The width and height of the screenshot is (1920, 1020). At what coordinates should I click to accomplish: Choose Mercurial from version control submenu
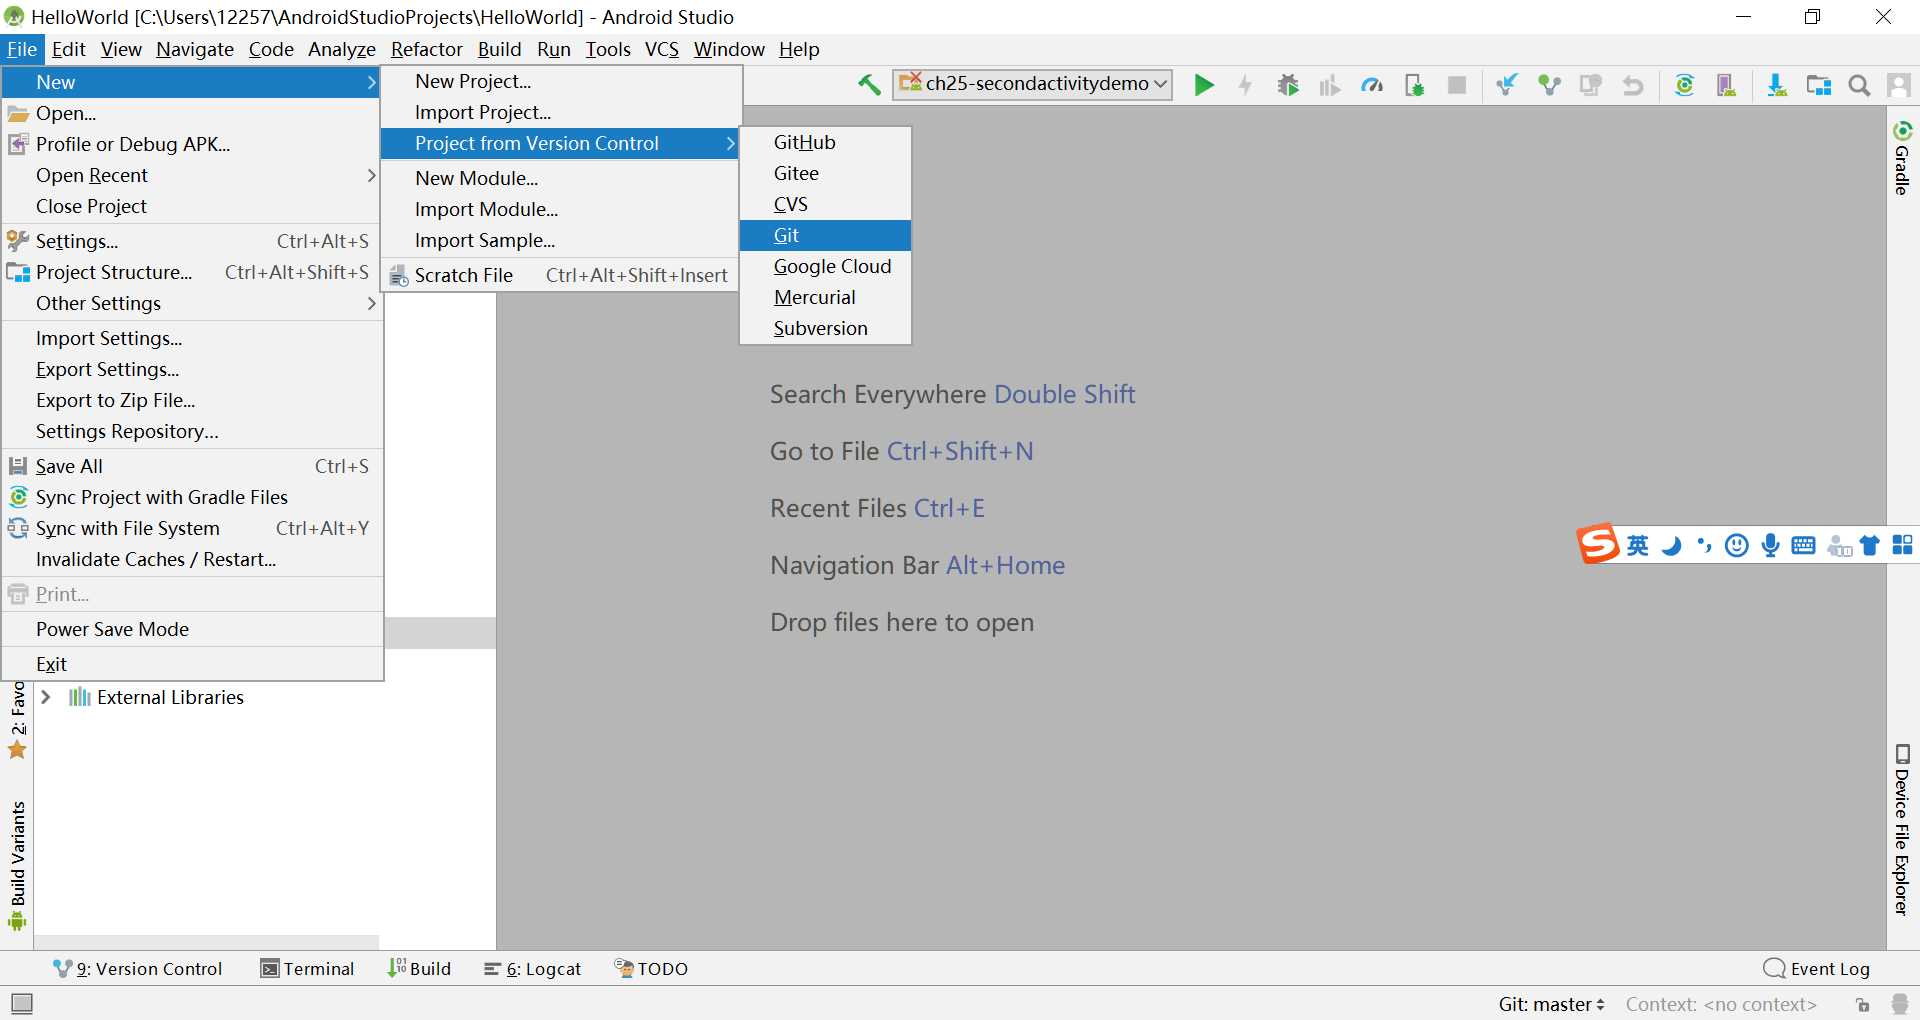click(825, 297)
